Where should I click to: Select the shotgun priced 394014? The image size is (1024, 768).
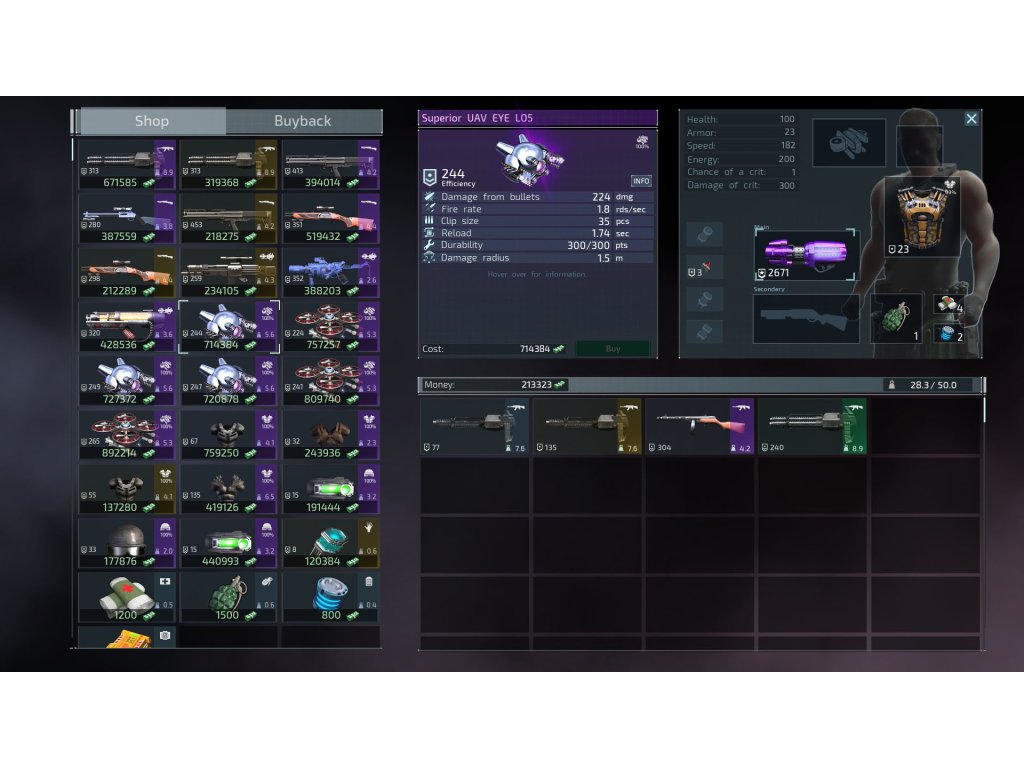[330, 165]
